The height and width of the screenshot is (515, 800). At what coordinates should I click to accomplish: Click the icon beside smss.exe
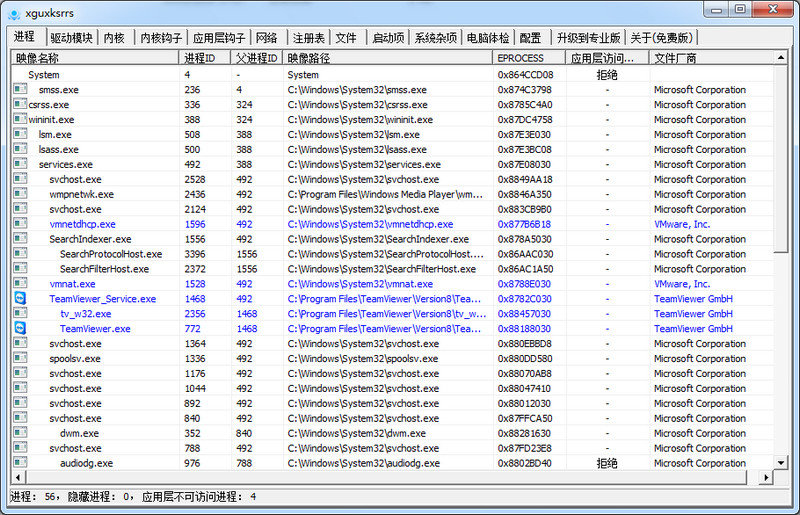coord(20,90)
